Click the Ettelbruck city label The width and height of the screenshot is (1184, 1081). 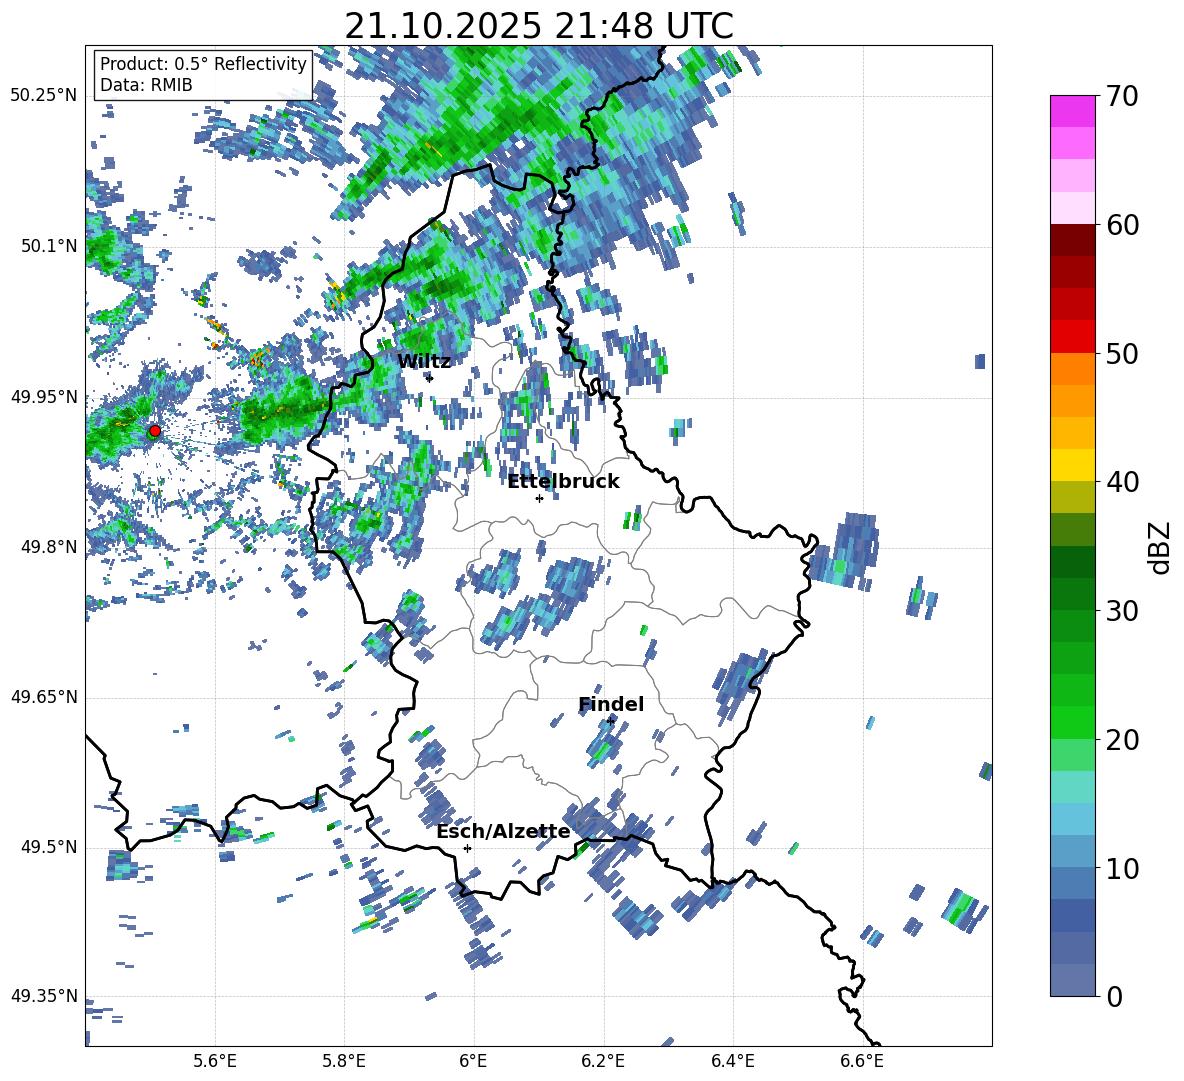pyautogui.click(x=563, y=482)
